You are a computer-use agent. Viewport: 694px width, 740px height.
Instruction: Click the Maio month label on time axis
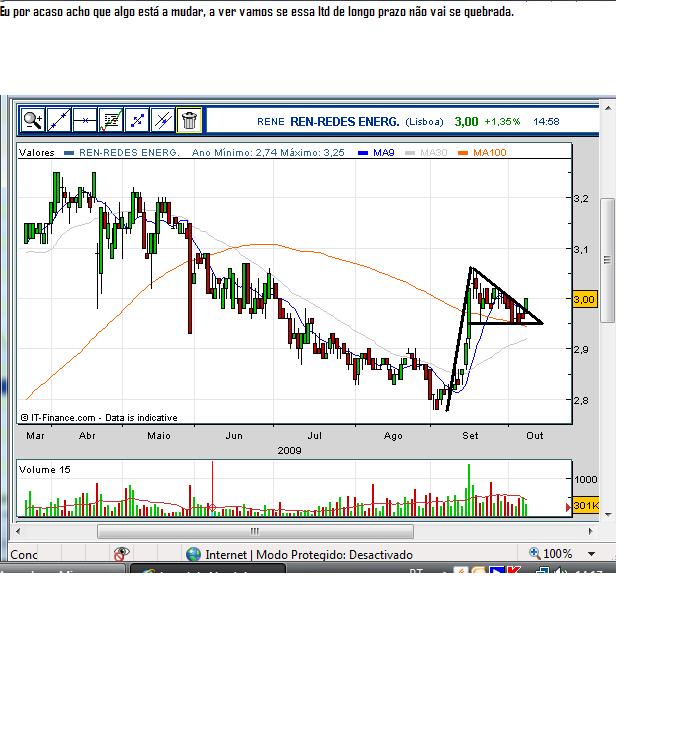[159, 436]
